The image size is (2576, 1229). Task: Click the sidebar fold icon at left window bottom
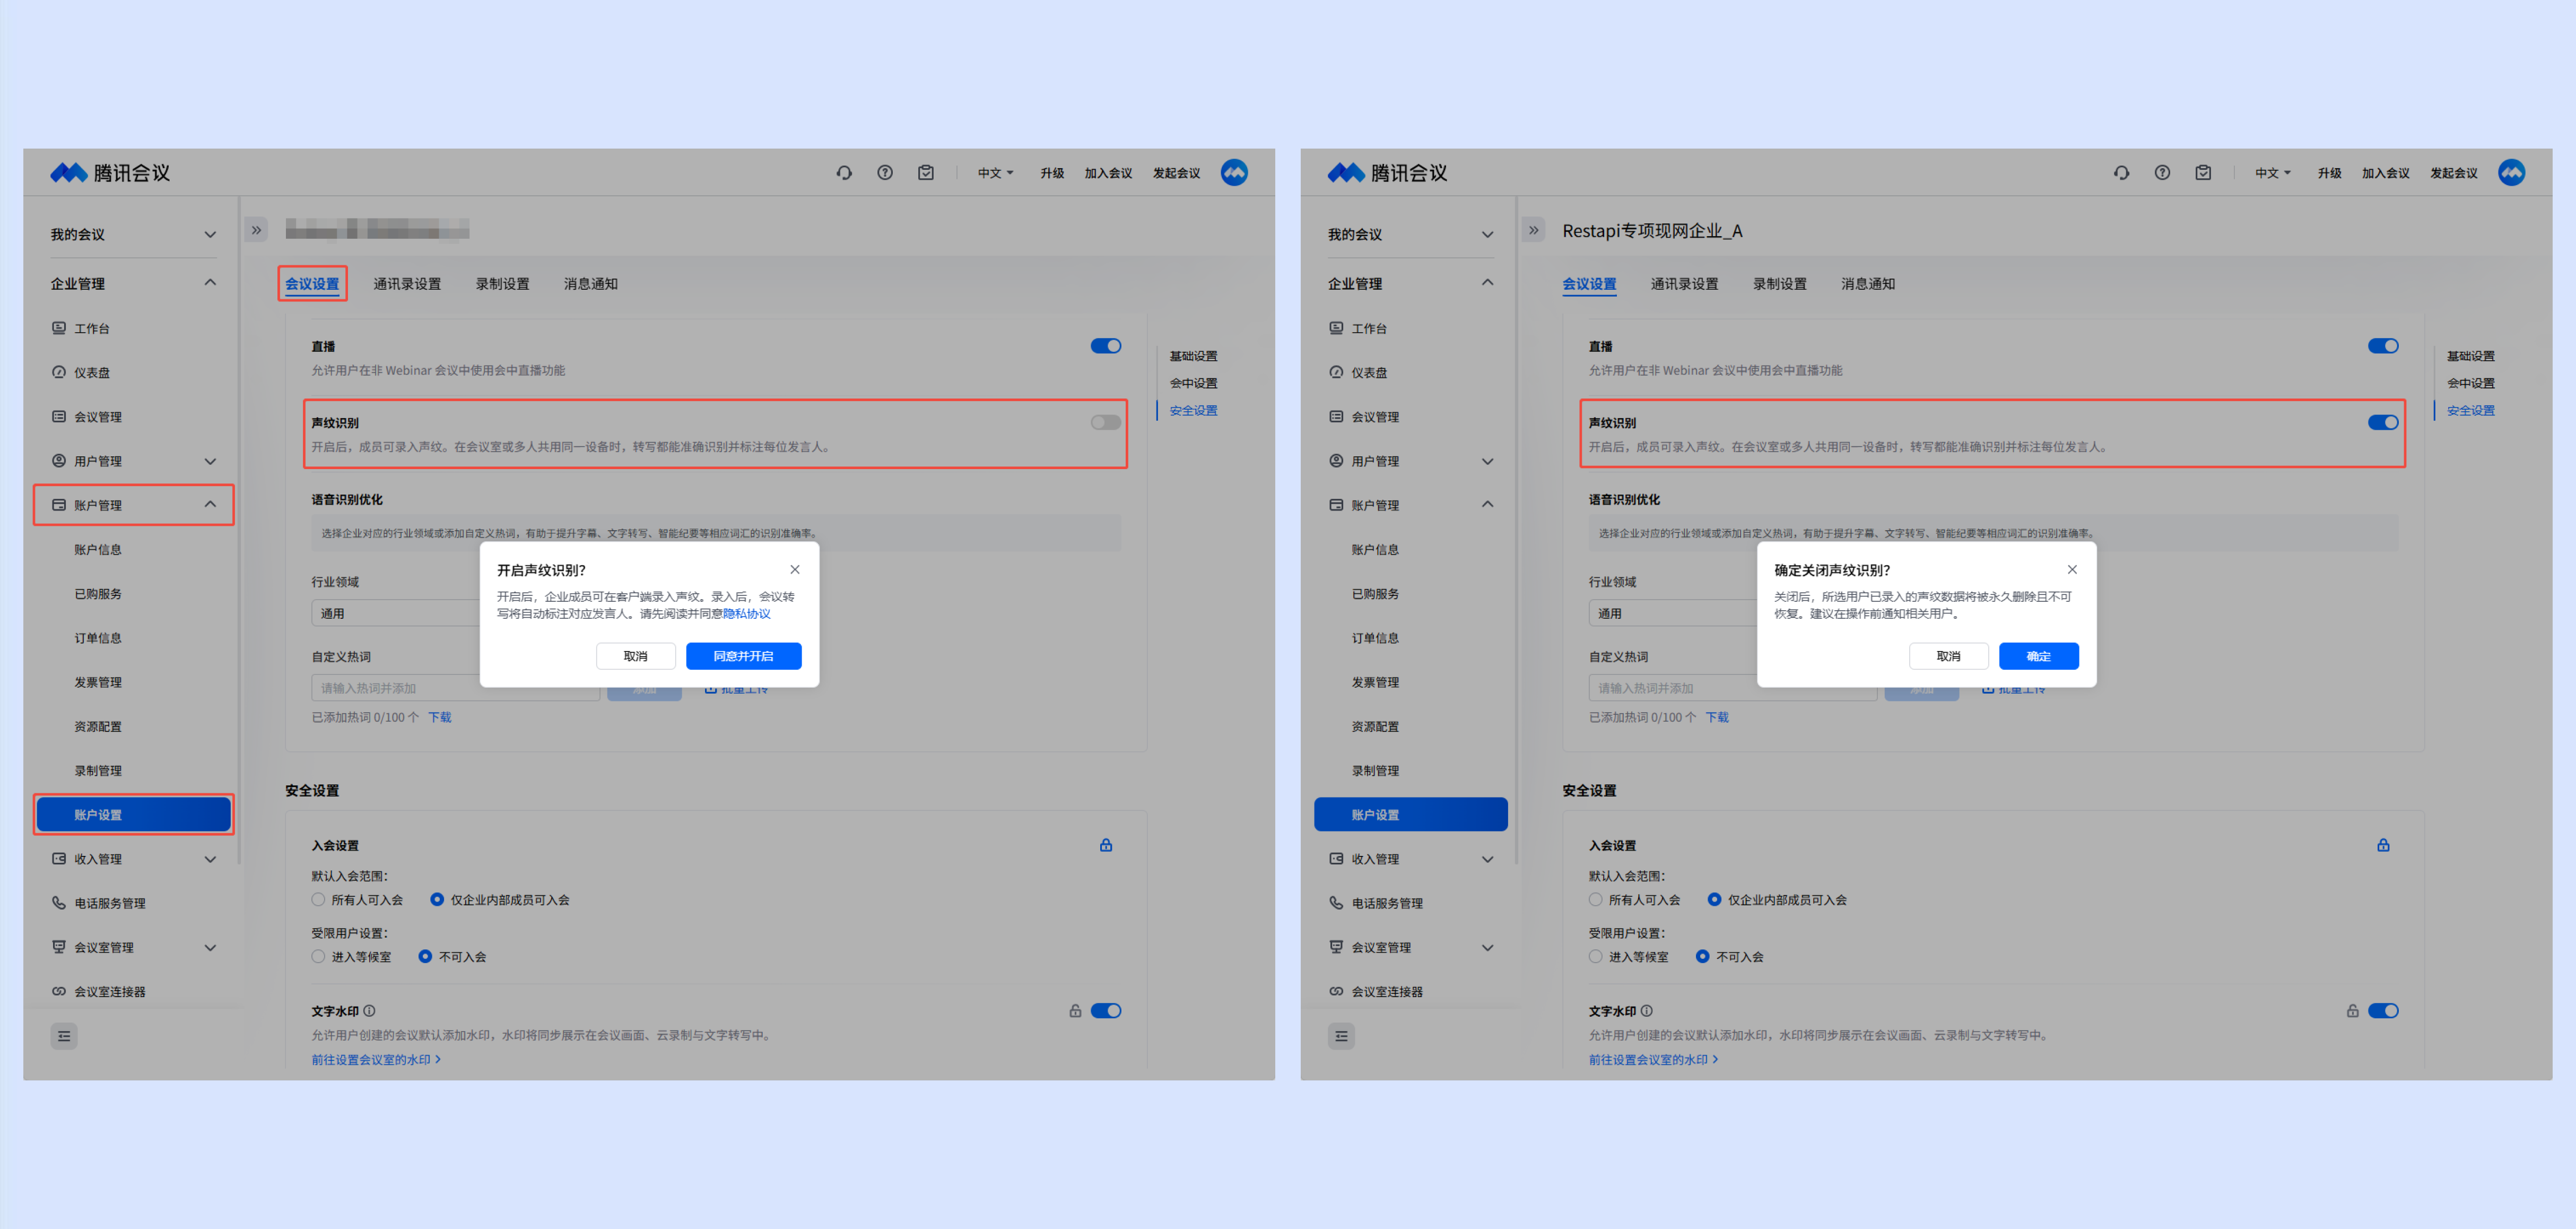[64, 1036]
